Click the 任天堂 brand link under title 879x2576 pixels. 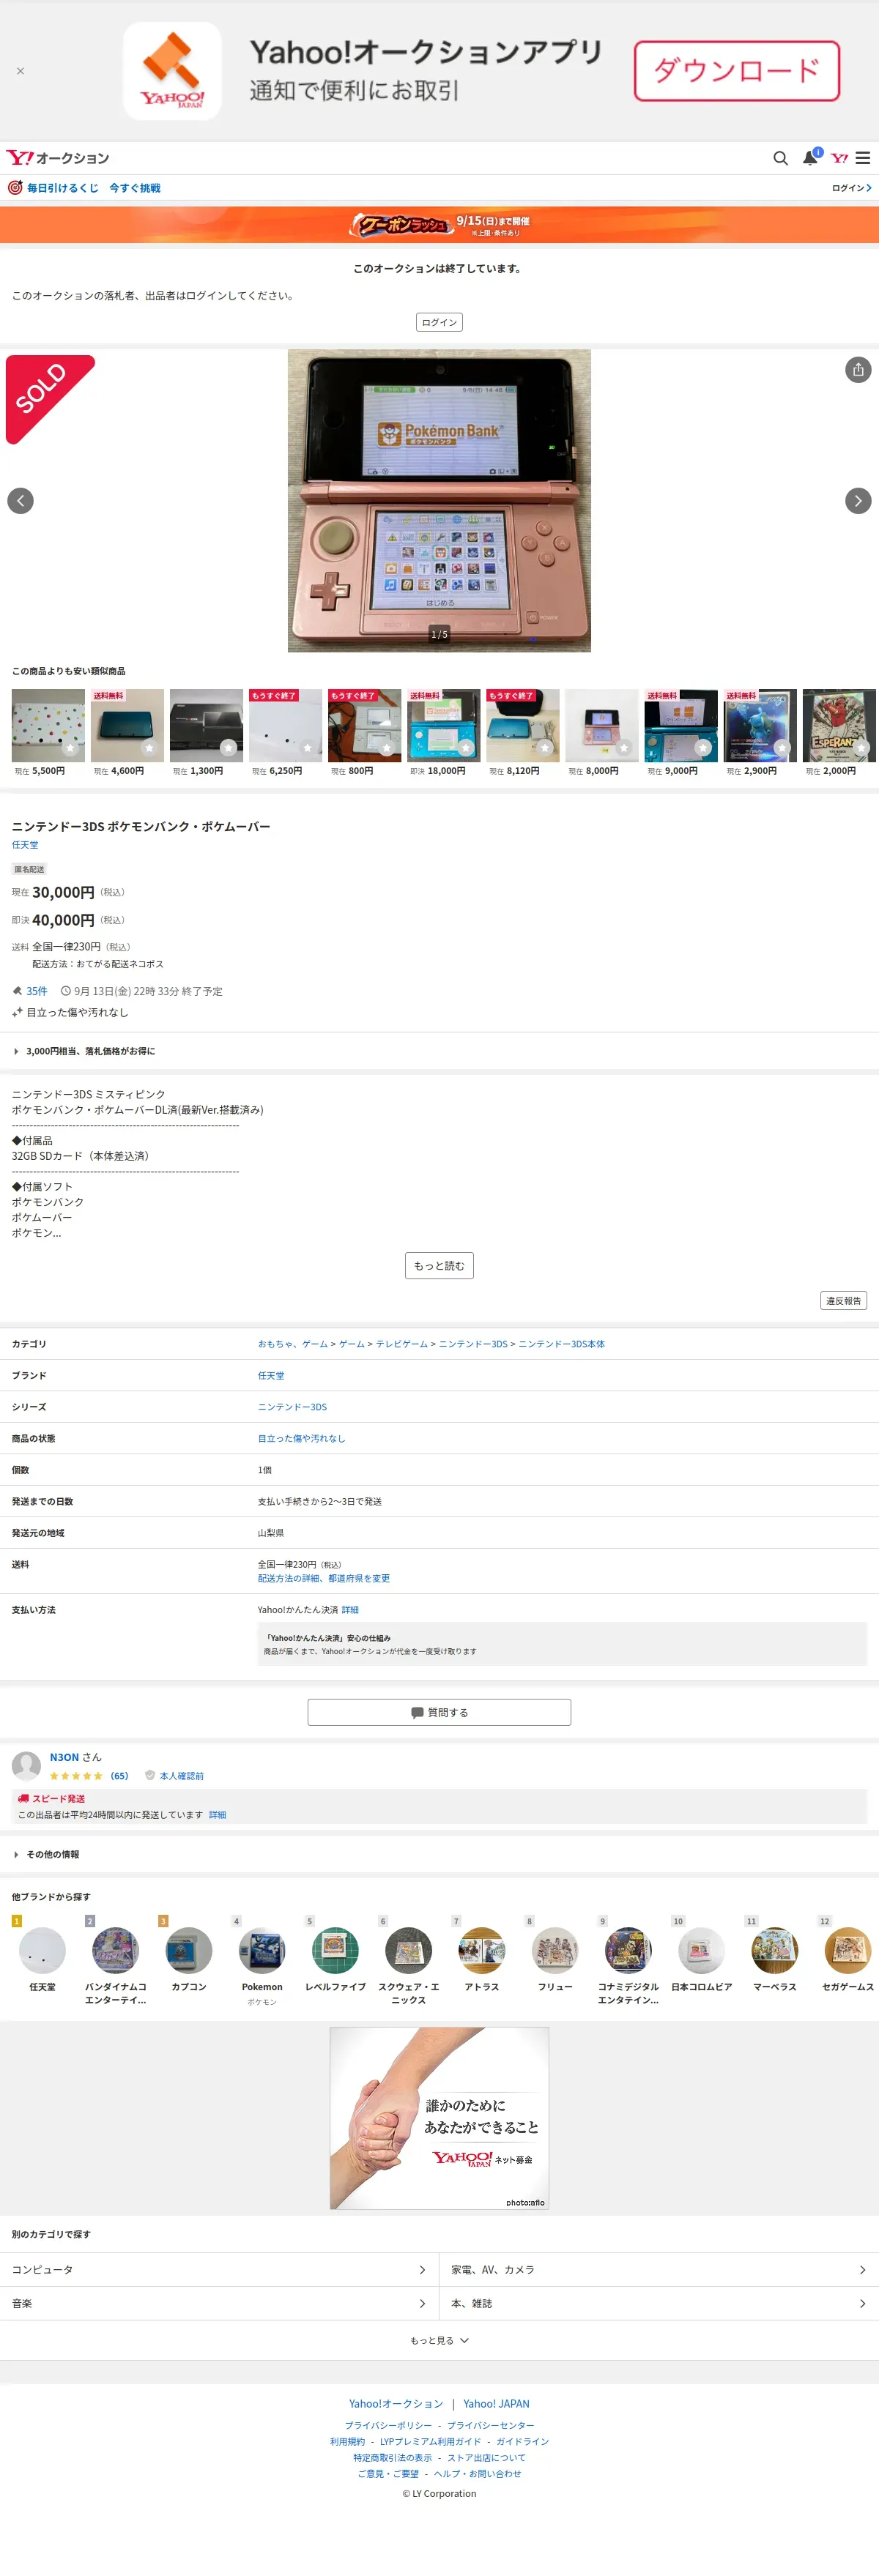pyautogui.click(x=25, y=845)
